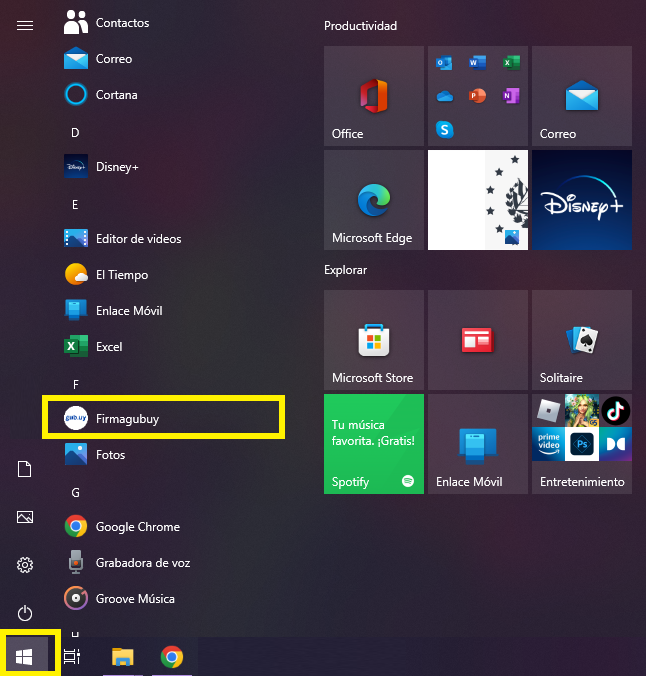Open OneDrive in the Office apps tile

point(444,96)
